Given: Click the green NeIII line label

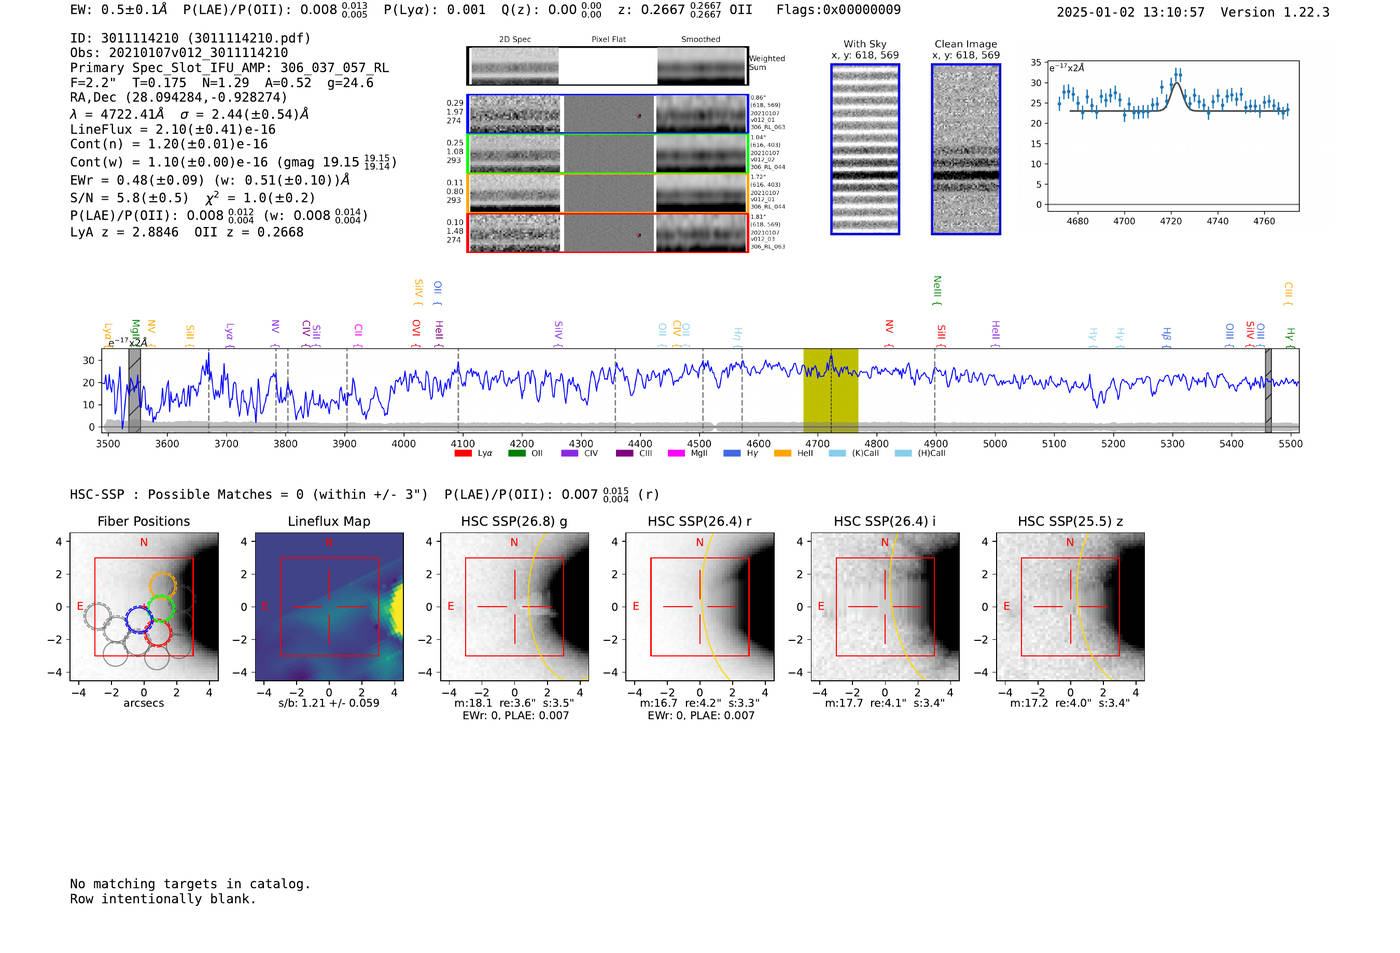Looking at the screenshot, I should 937,290.
